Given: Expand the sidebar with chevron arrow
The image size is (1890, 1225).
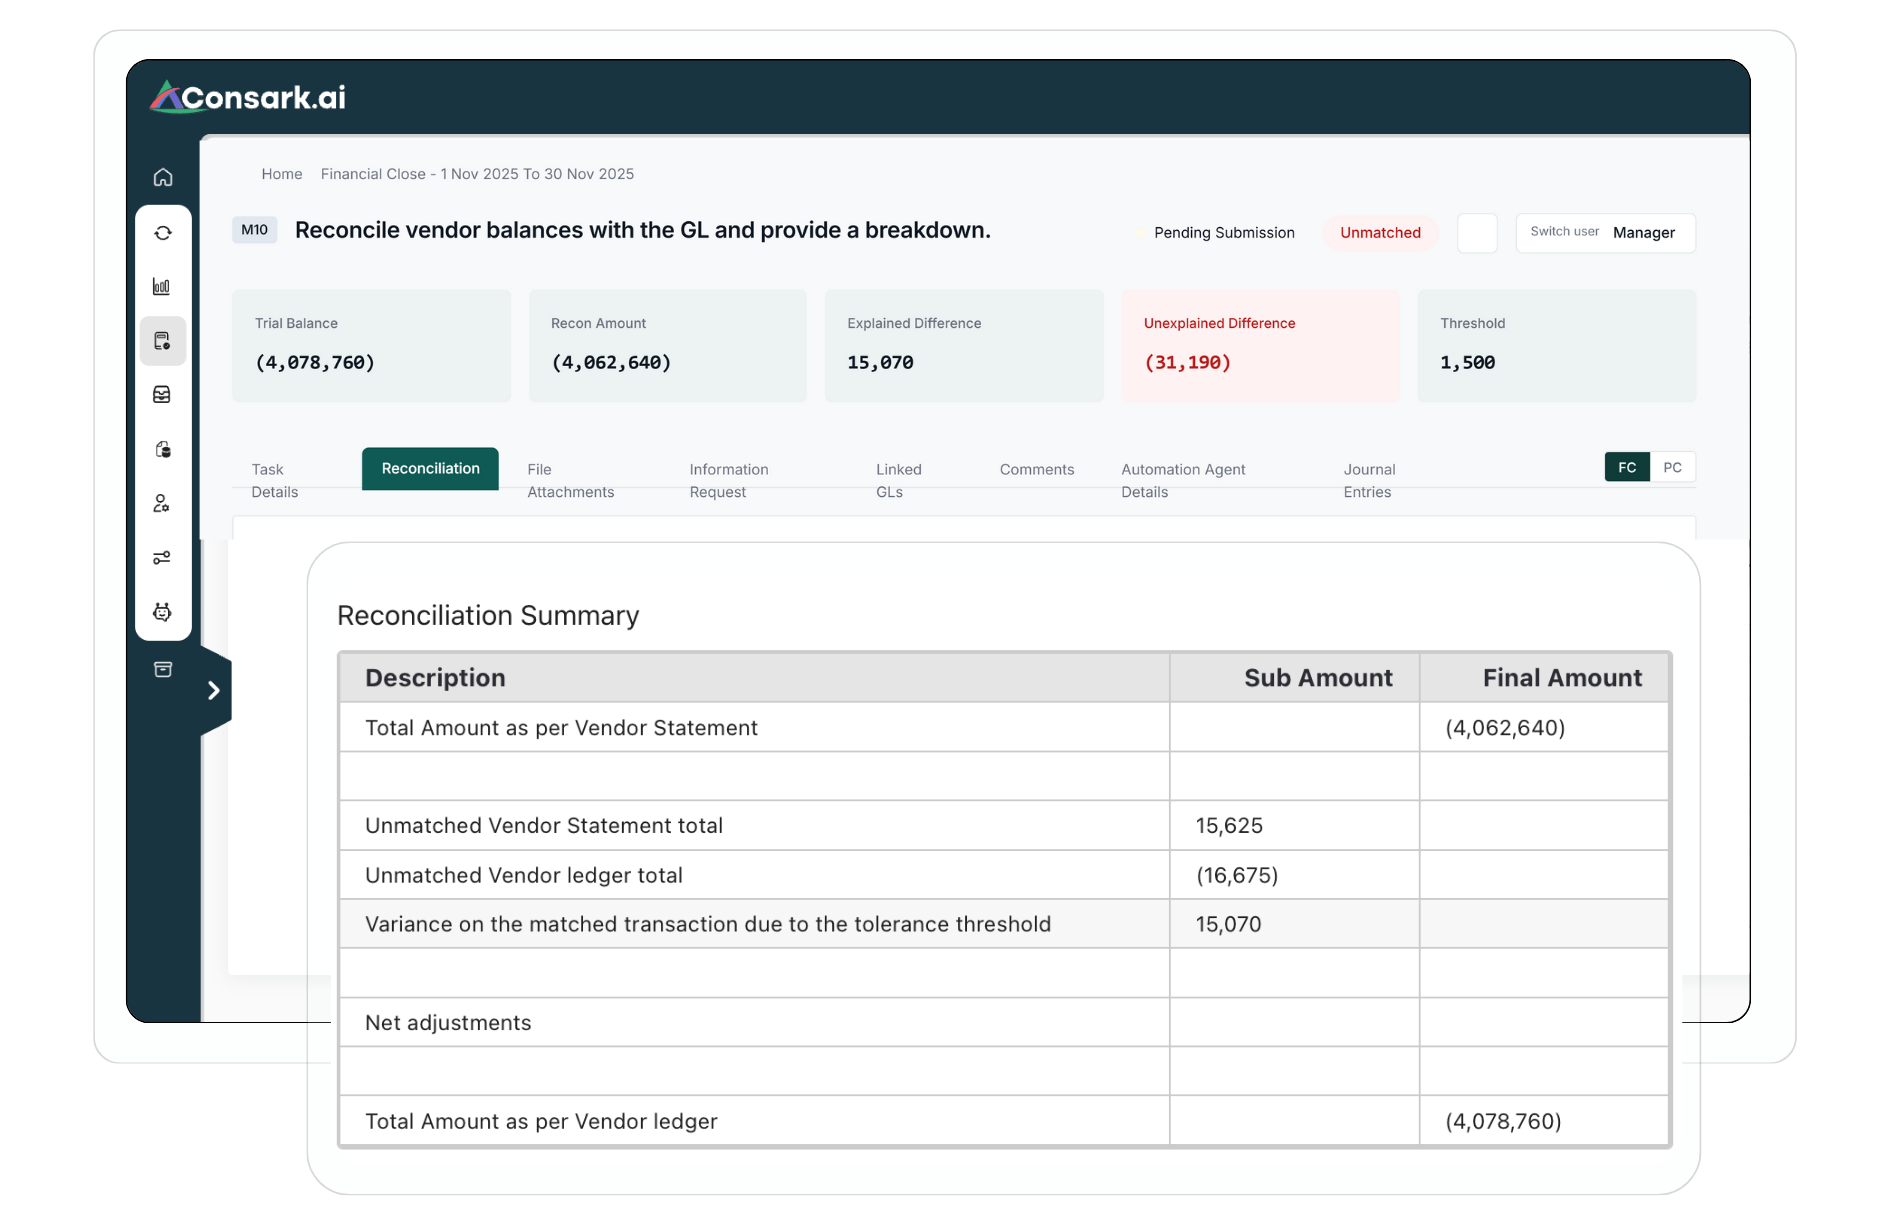Looking at the screenshot, I should point(214,690).
